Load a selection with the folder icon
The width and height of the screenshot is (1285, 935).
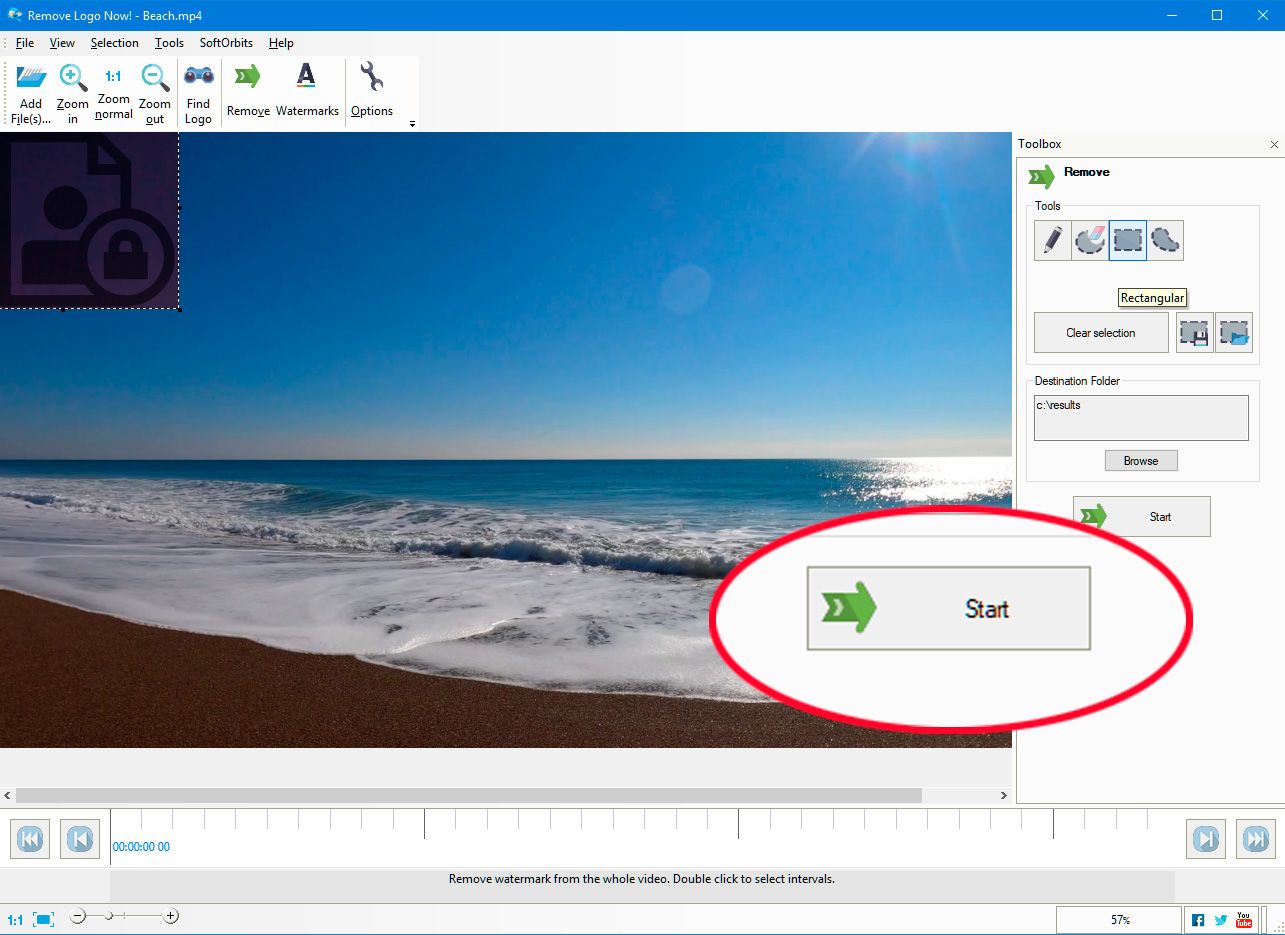point(1234,333)
